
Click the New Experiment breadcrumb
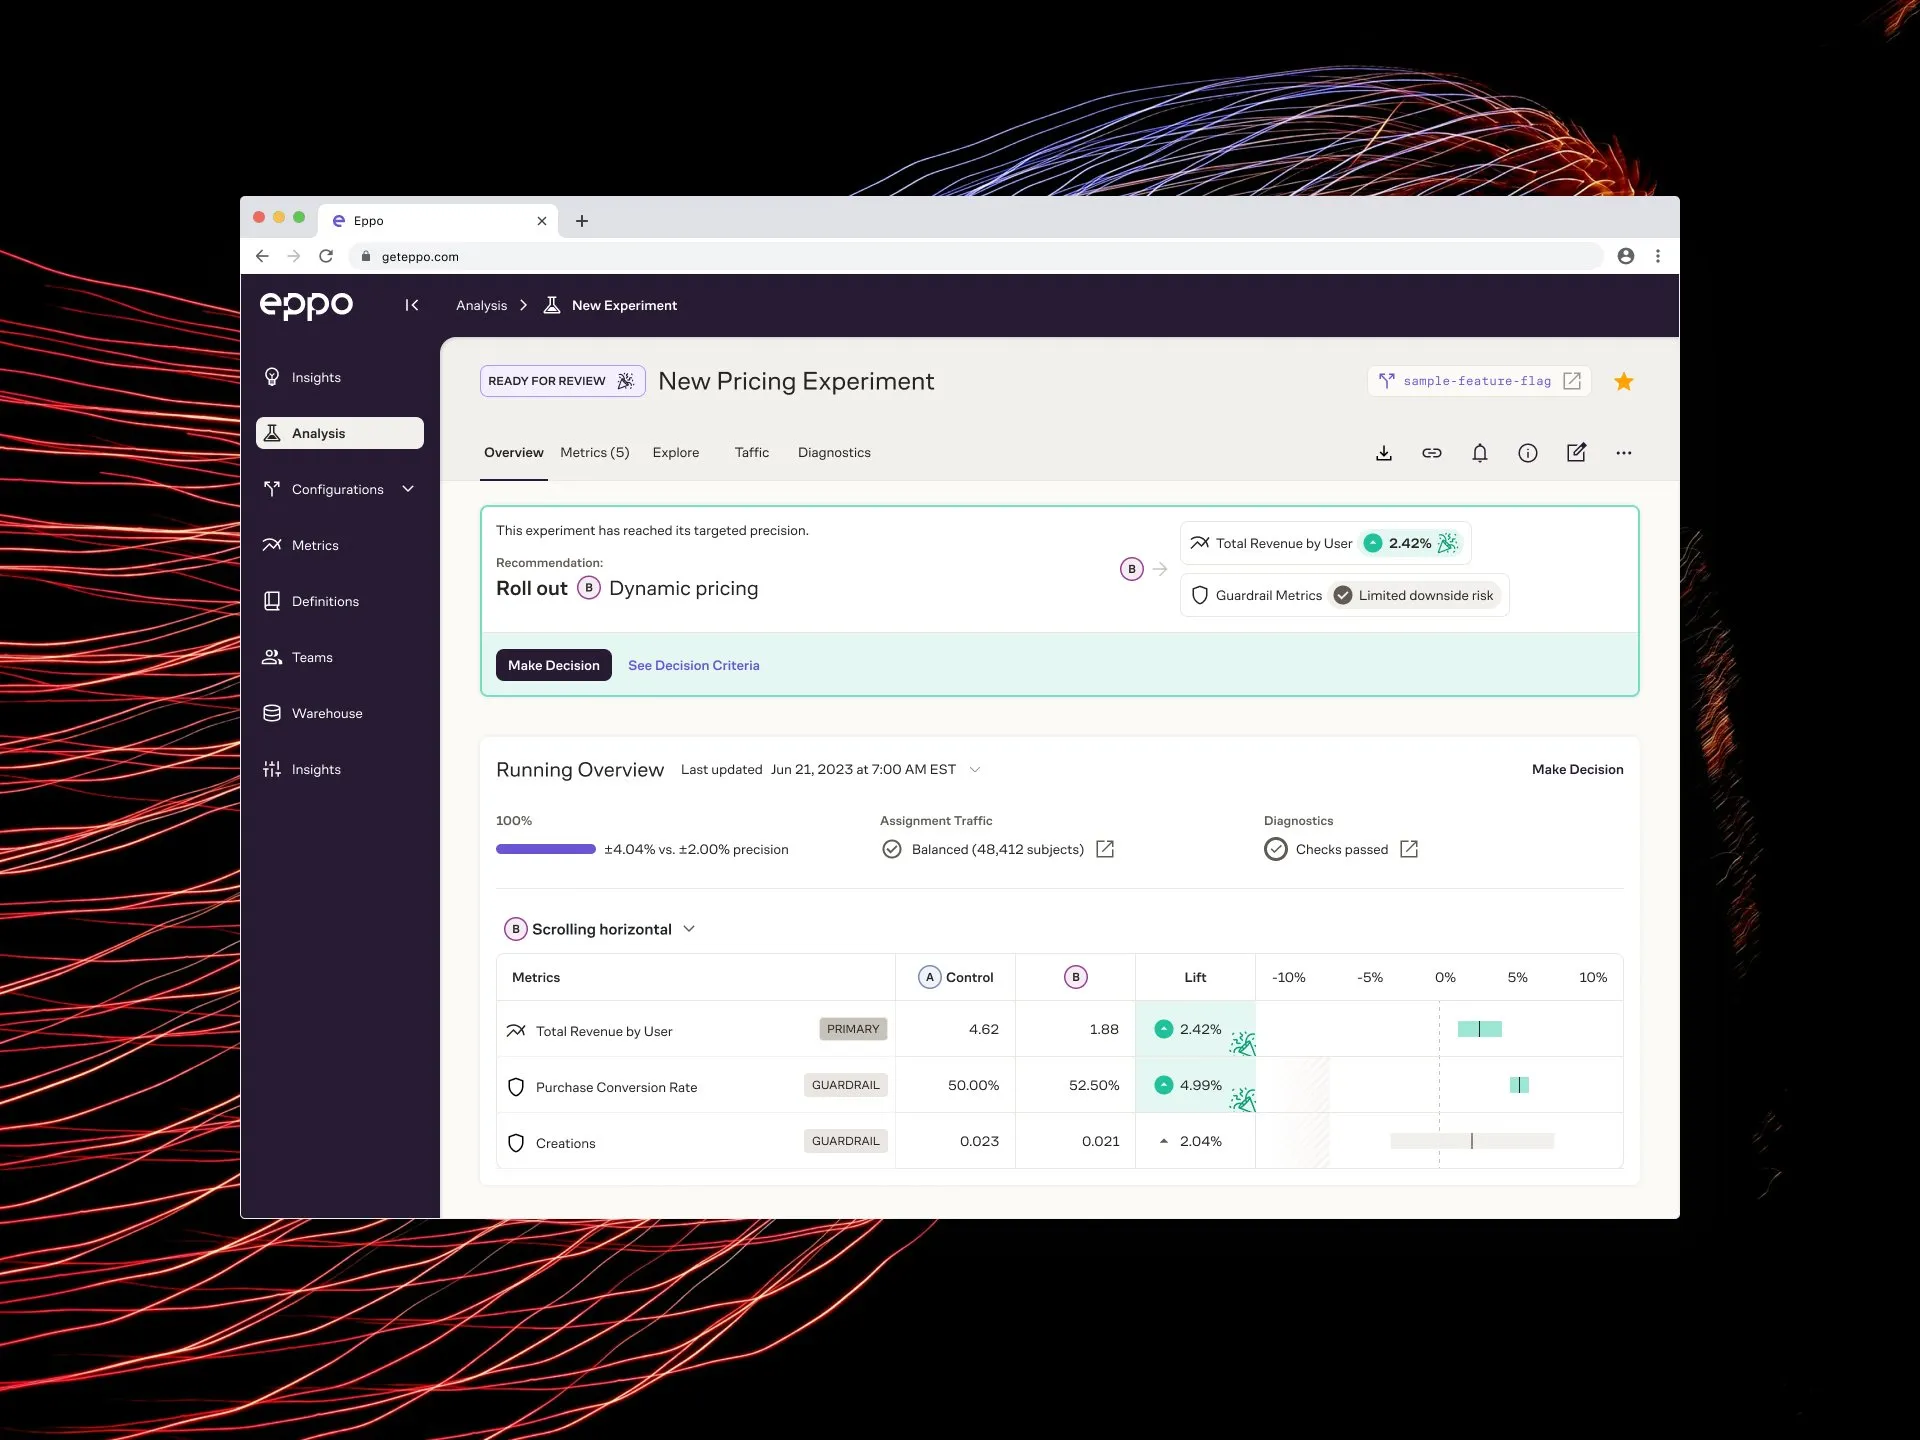coord(624,305)
